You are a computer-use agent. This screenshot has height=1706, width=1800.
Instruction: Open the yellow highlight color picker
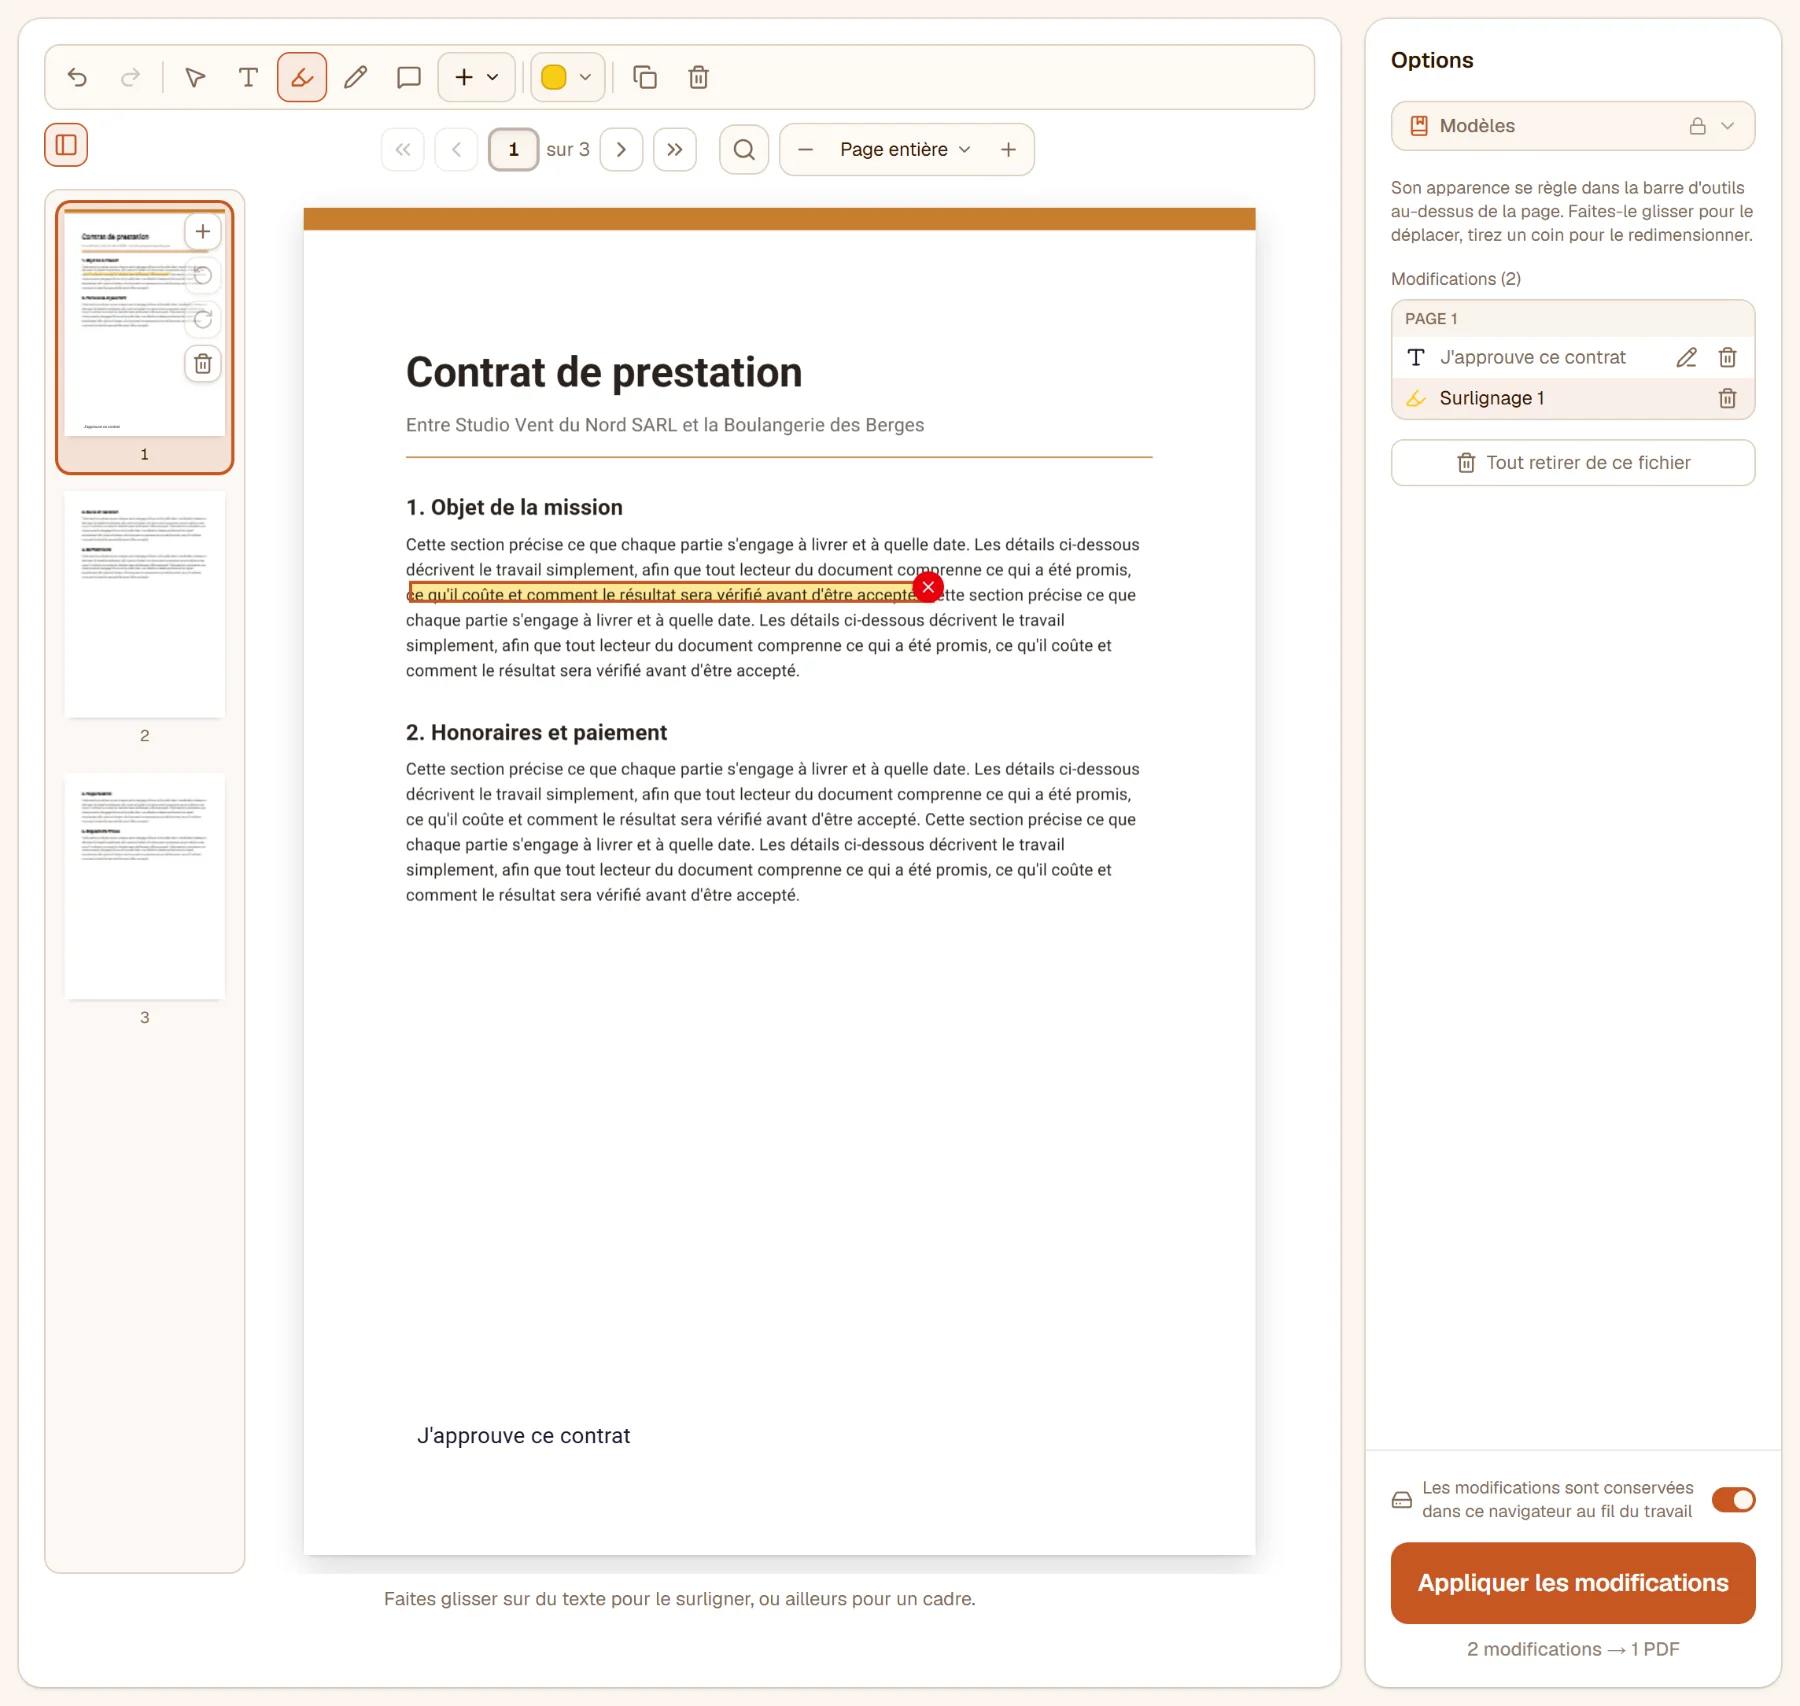pyautogui.click(x=567, y=77)
